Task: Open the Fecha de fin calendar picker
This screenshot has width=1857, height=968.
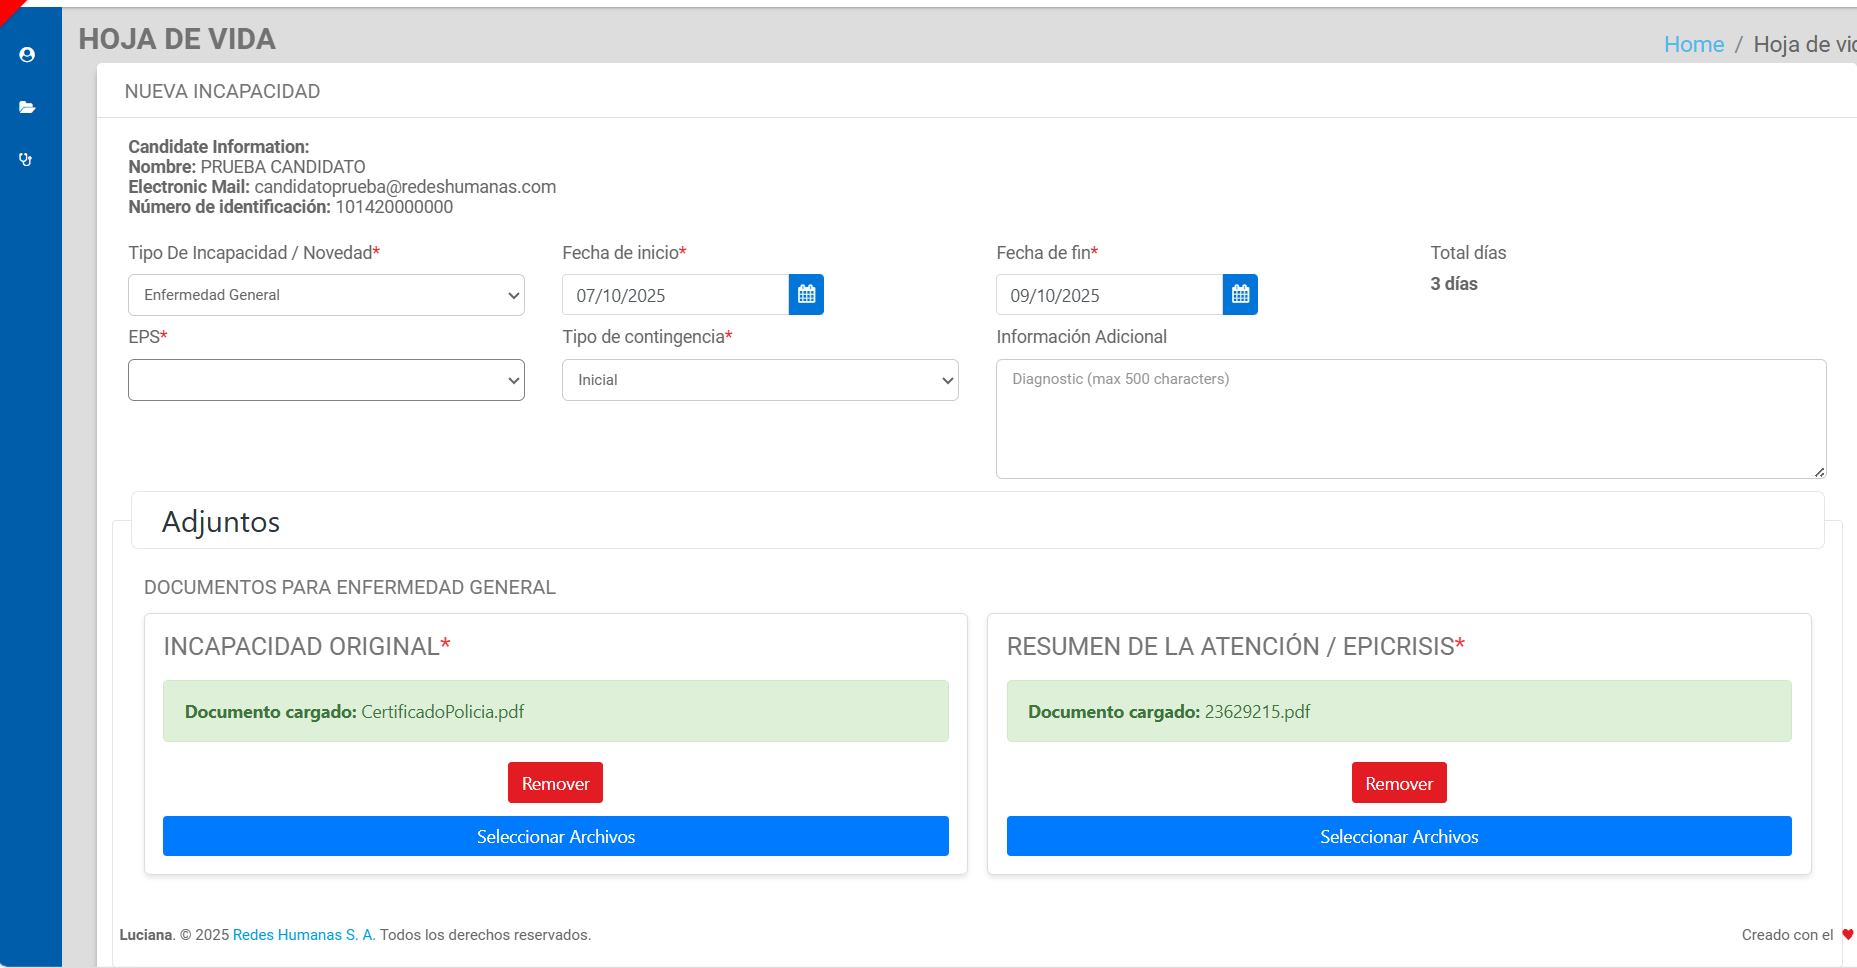Action: click(1240, 295)
